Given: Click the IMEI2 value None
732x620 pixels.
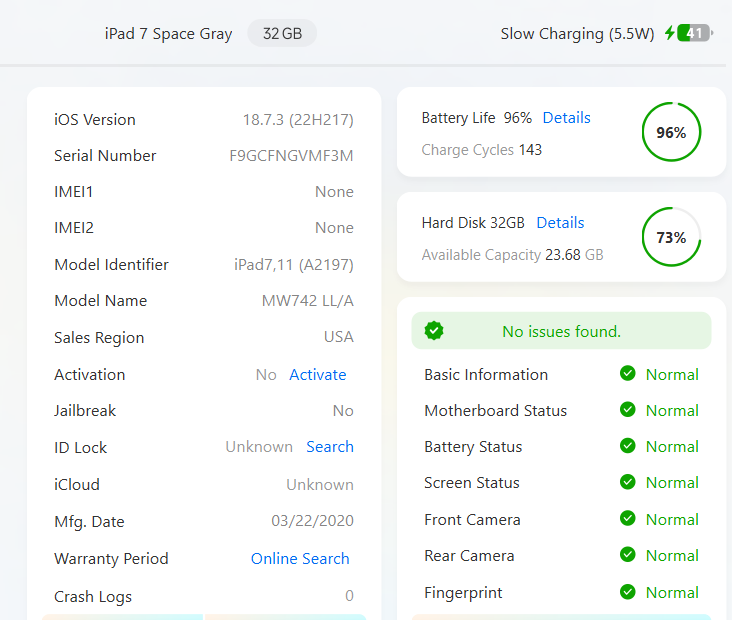Looking at the screenshot, I should coord(334,228).
